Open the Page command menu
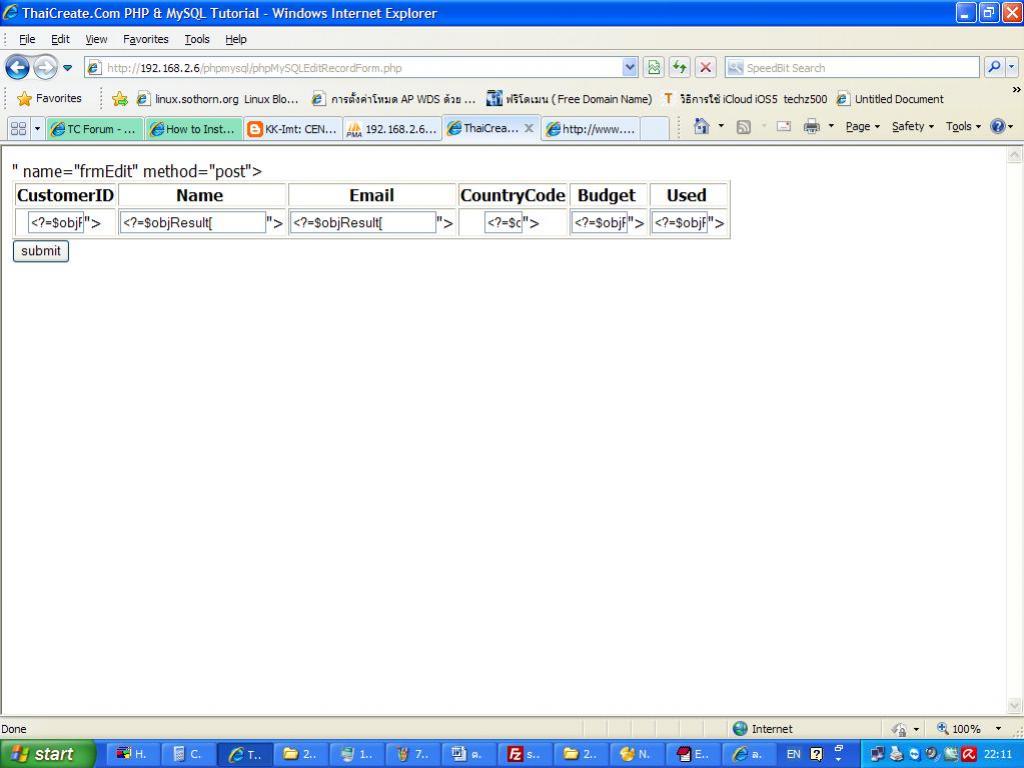1024x768 pixels. click(x=862, y=126)
